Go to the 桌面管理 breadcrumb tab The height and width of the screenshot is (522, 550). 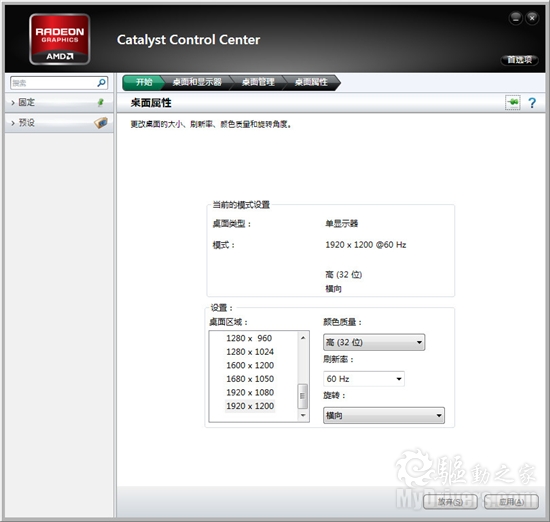pos(258,82)
